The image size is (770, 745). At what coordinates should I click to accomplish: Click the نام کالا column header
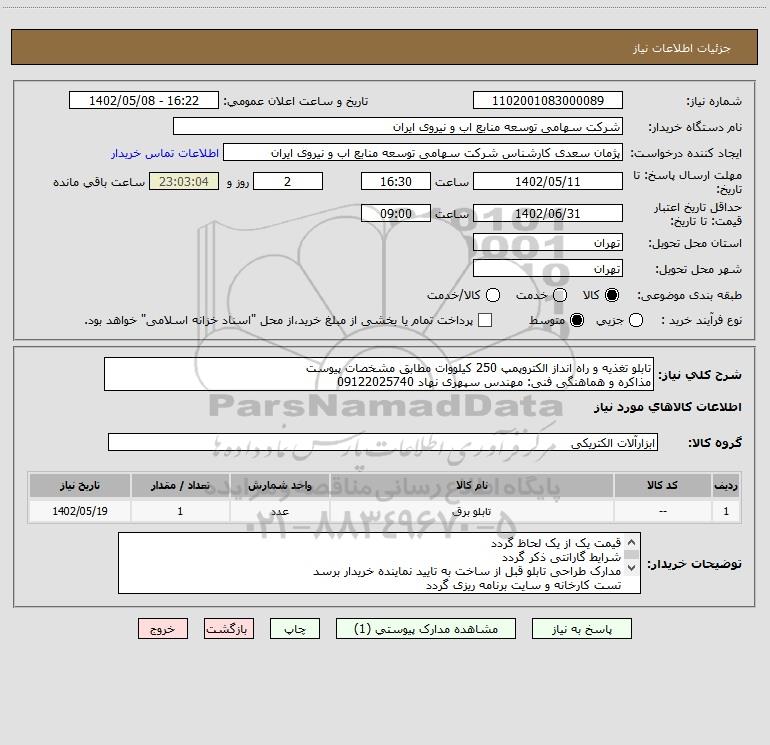click(471, 486)
